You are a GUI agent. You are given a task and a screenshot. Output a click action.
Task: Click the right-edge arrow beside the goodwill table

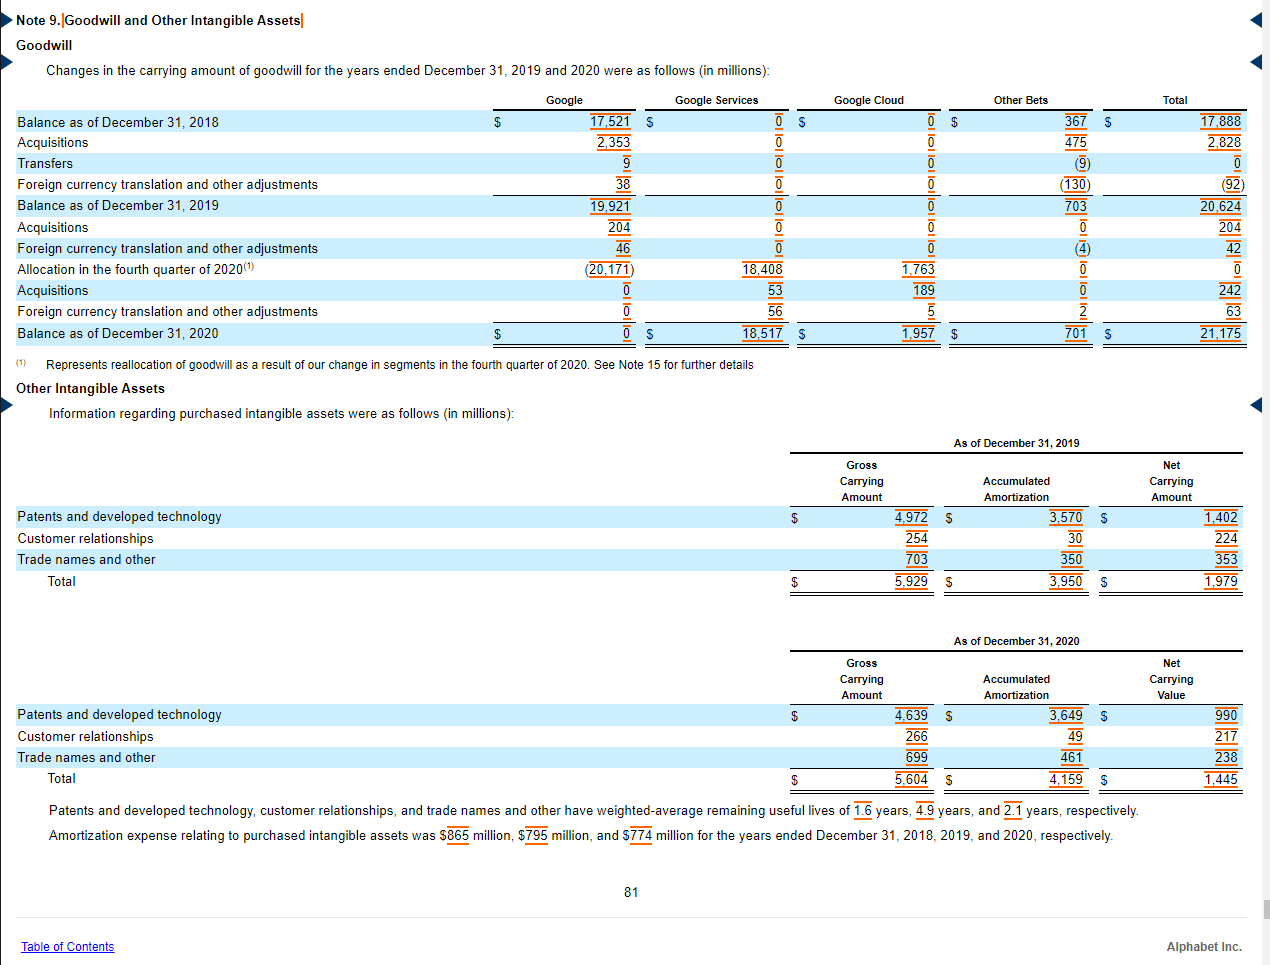1256,61
